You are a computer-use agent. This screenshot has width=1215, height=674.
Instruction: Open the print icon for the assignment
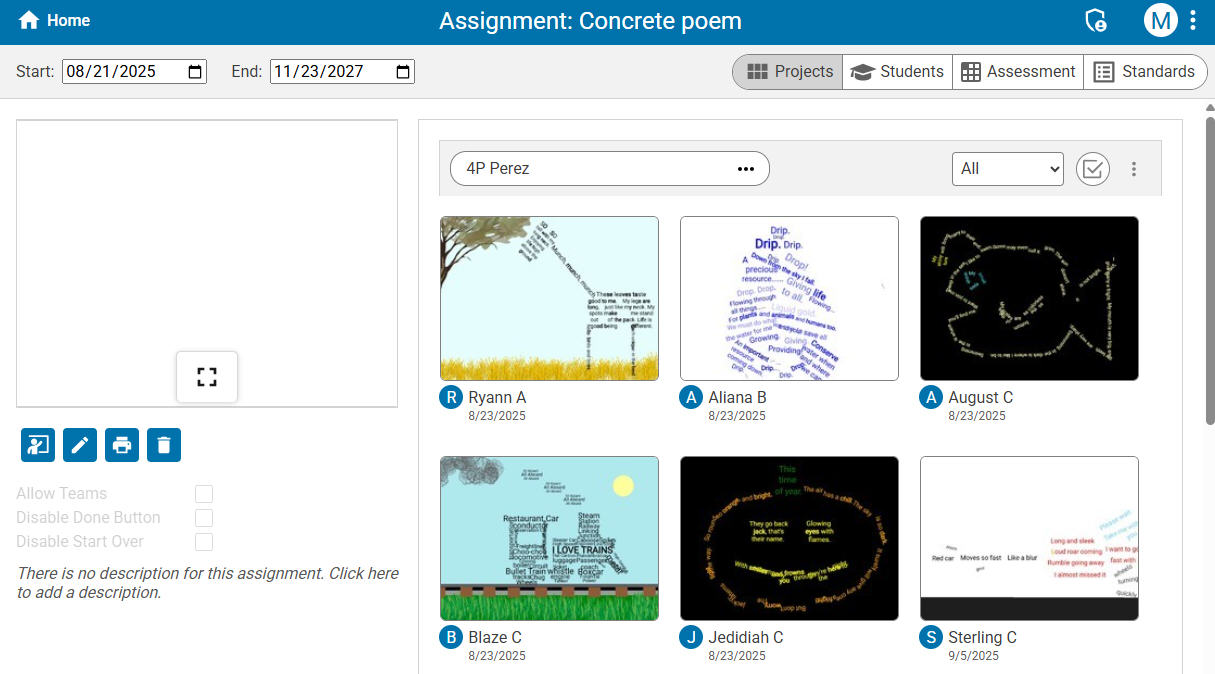coord(121,445)
